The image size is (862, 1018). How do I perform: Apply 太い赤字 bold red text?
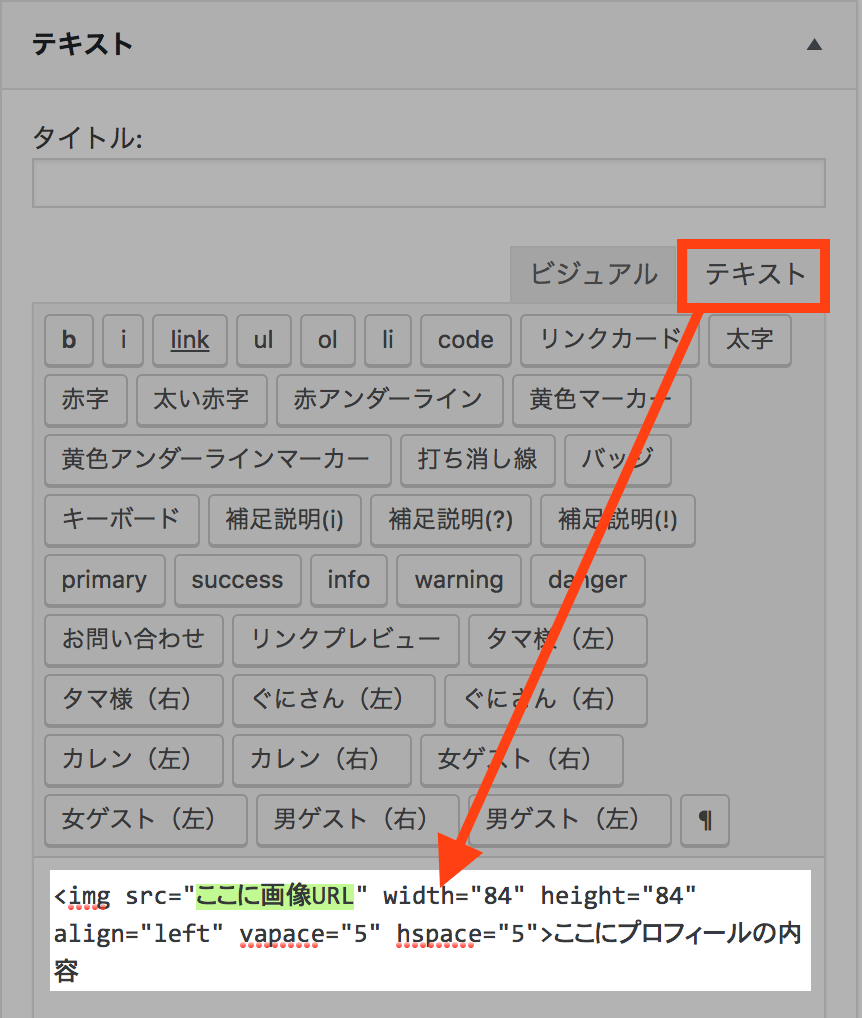[x=202, y=400]
